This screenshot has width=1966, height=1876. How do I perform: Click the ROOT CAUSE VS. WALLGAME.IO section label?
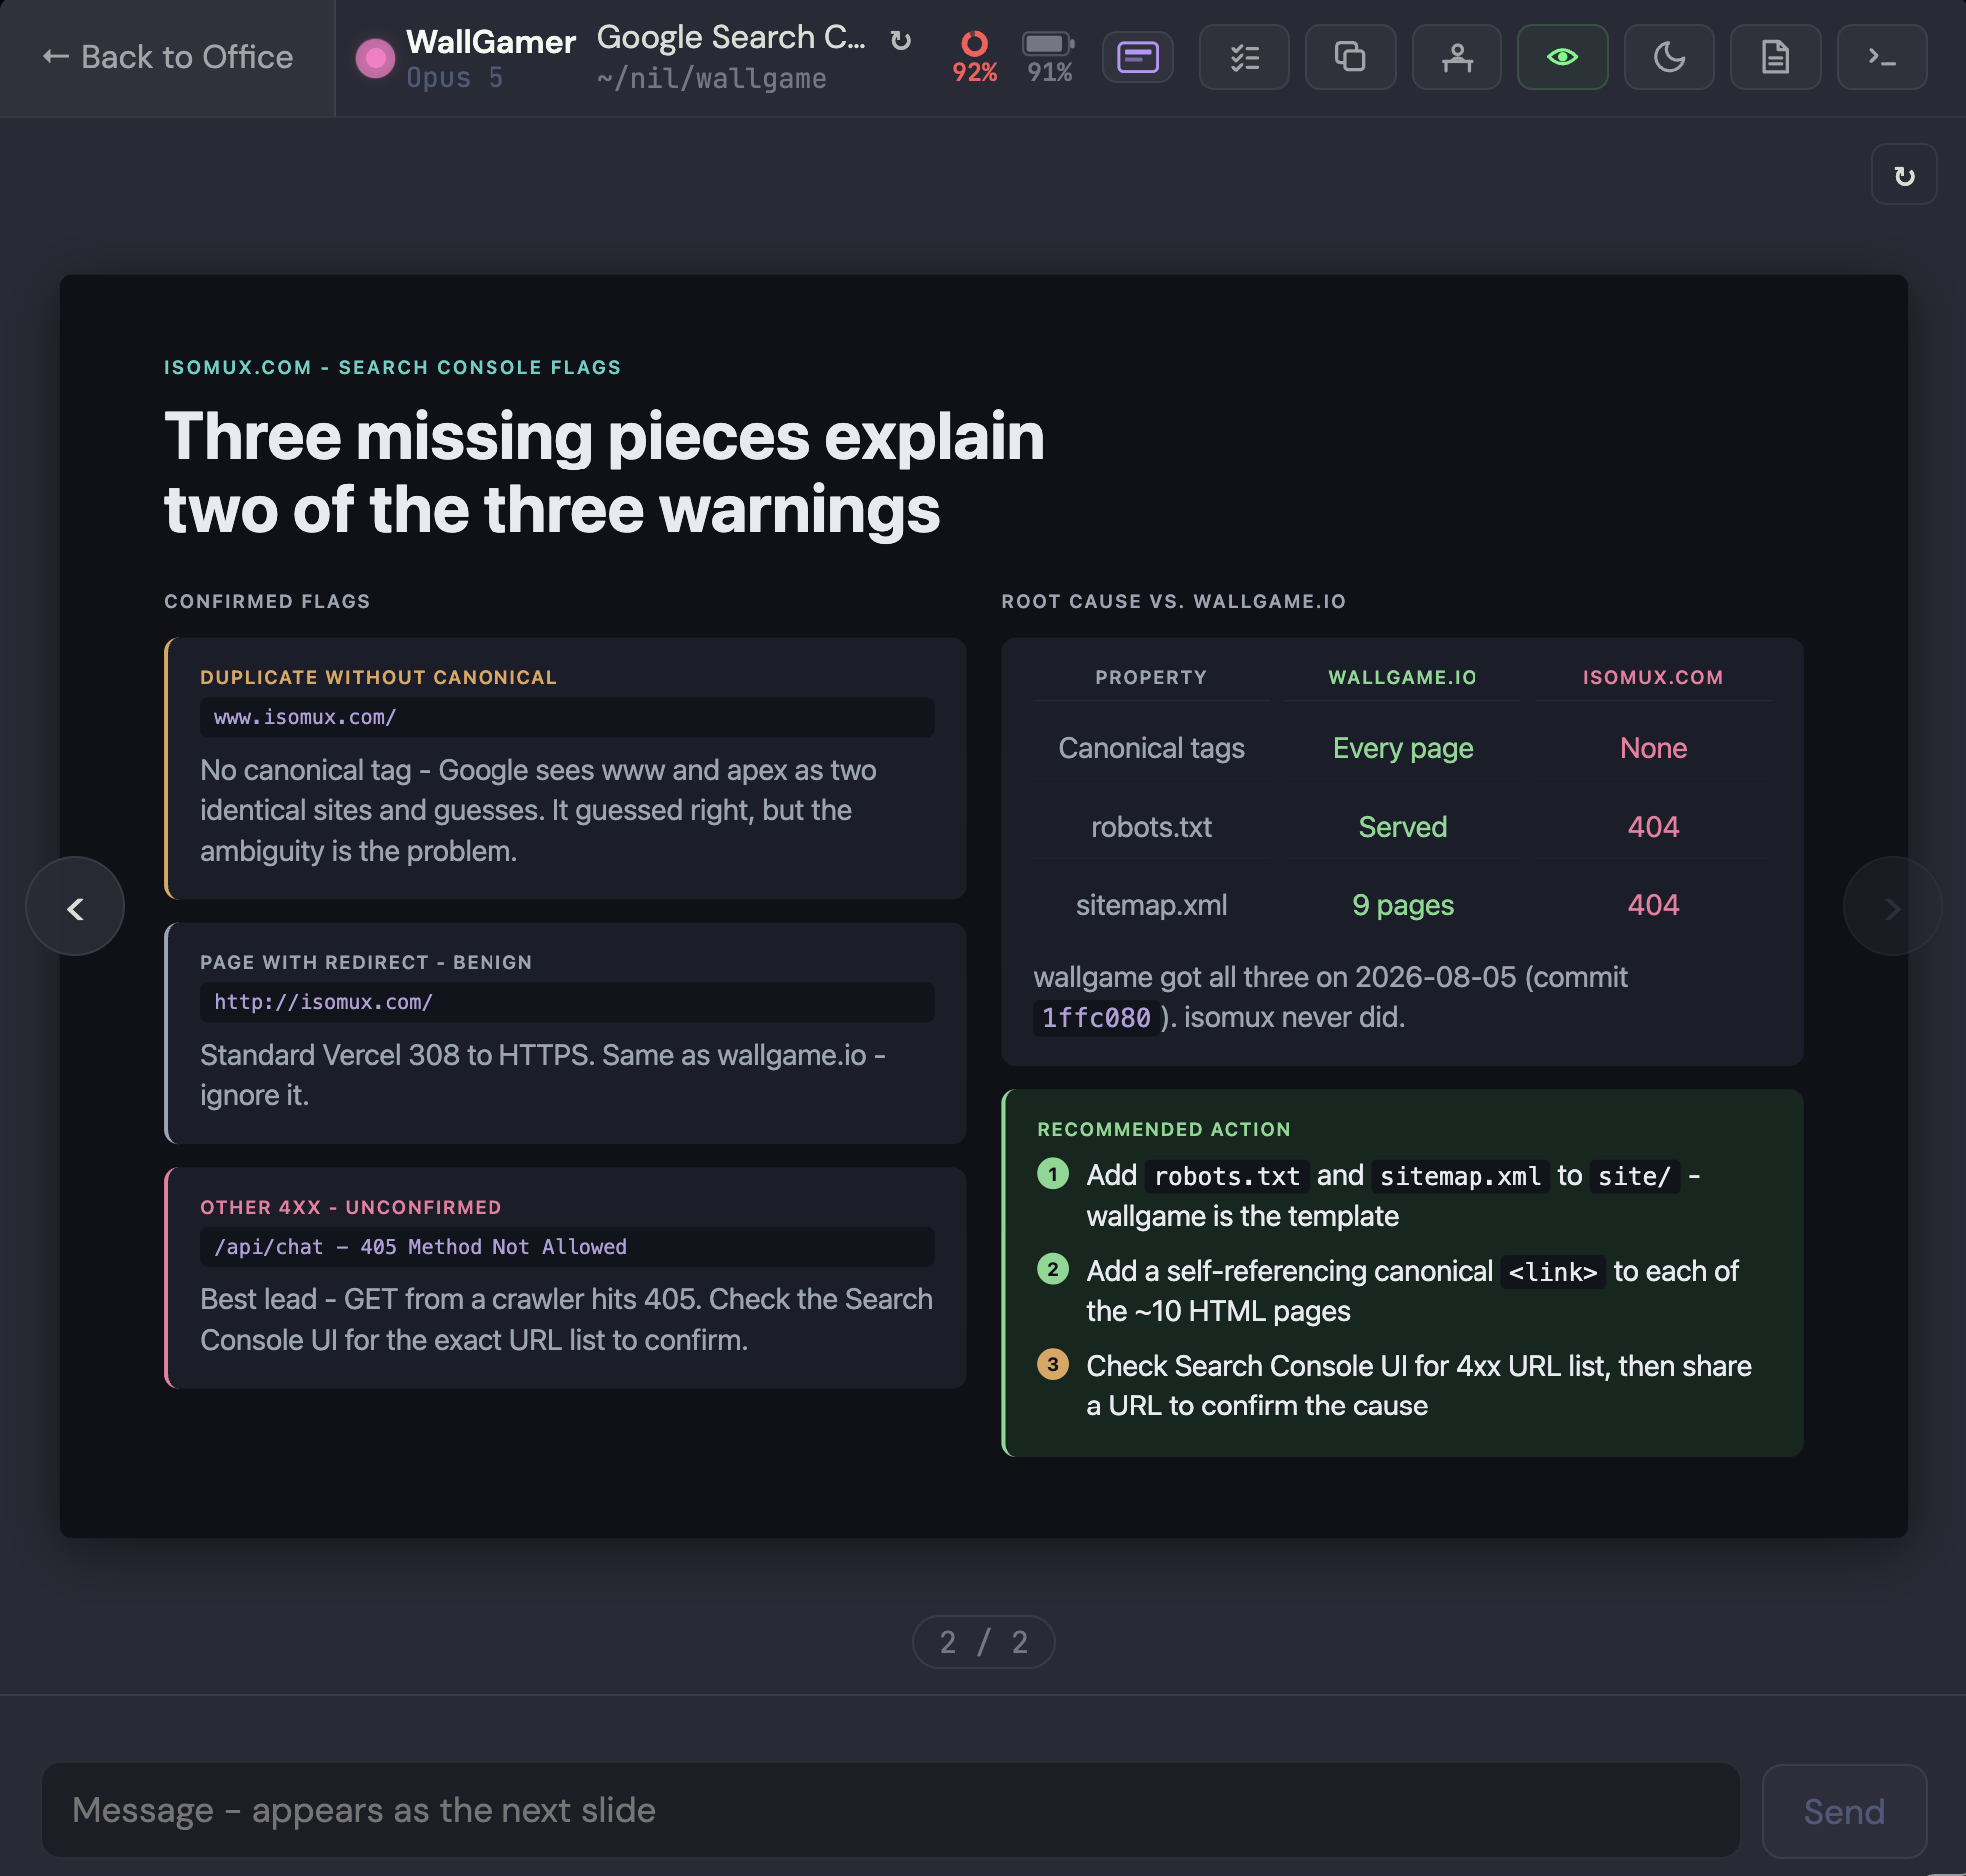pyautogui.click(x=1173, y=602)
